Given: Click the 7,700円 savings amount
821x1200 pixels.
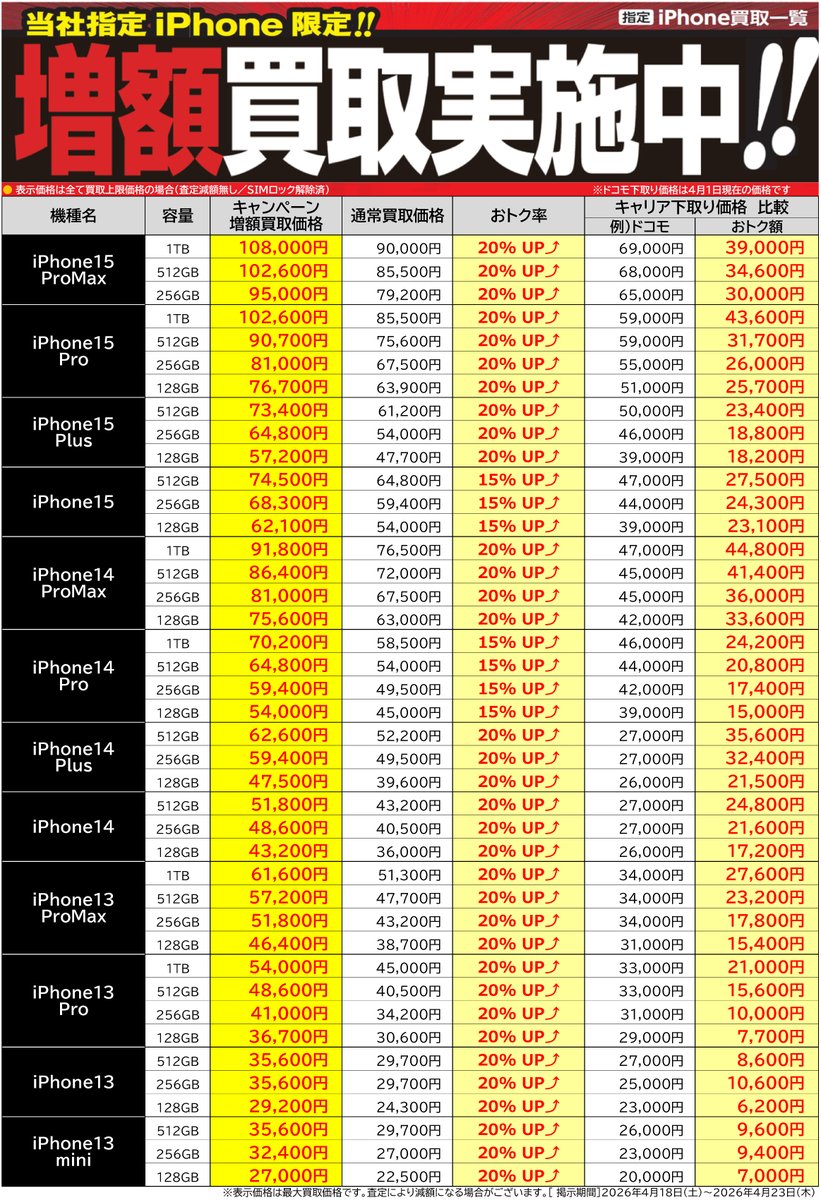Looking at the screenshot, I should (x=770, y=1036).
